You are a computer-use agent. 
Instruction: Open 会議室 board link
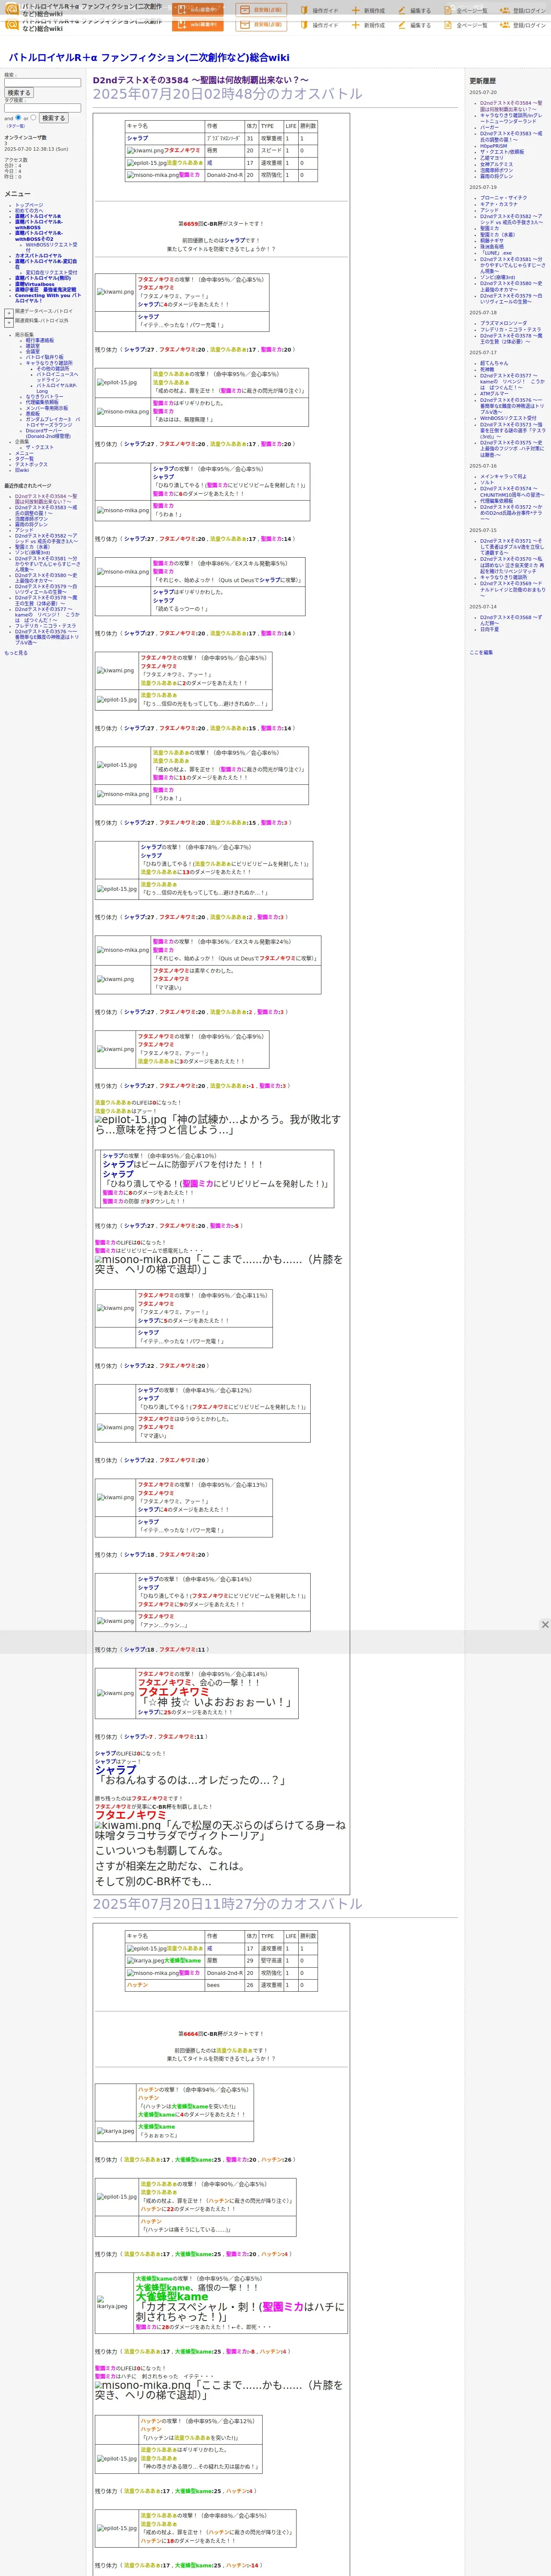(x=33, y=351)
